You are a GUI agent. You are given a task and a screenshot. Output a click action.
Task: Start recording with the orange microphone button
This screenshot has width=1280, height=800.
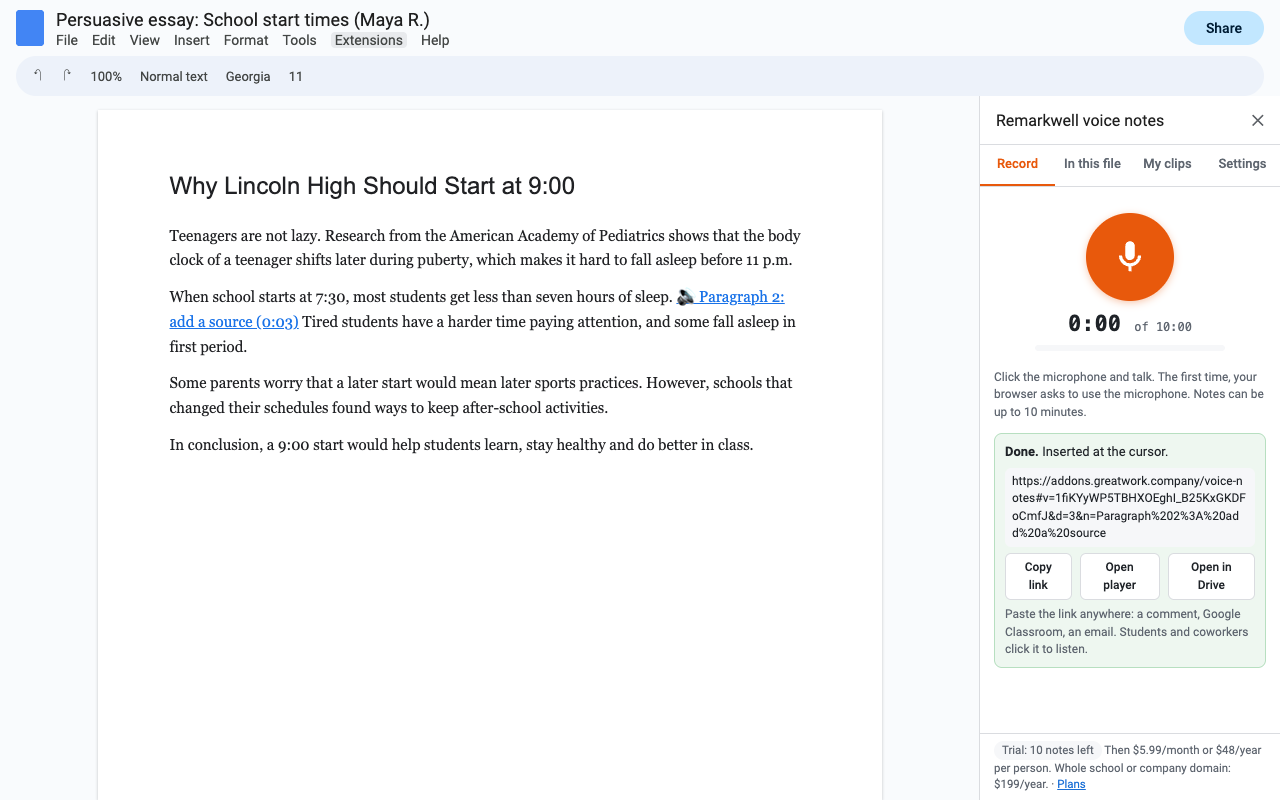pyautogui.click(x=1130, y=257)
